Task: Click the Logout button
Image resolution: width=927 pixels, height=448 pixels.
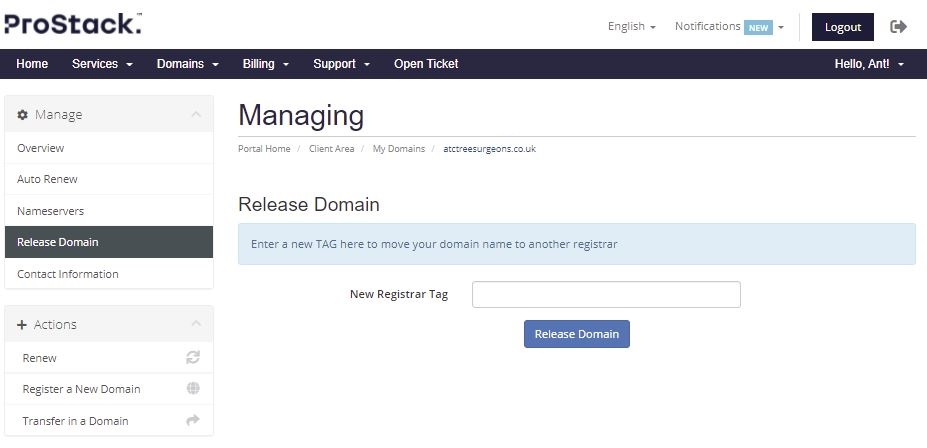Action: tap(842, 27)
